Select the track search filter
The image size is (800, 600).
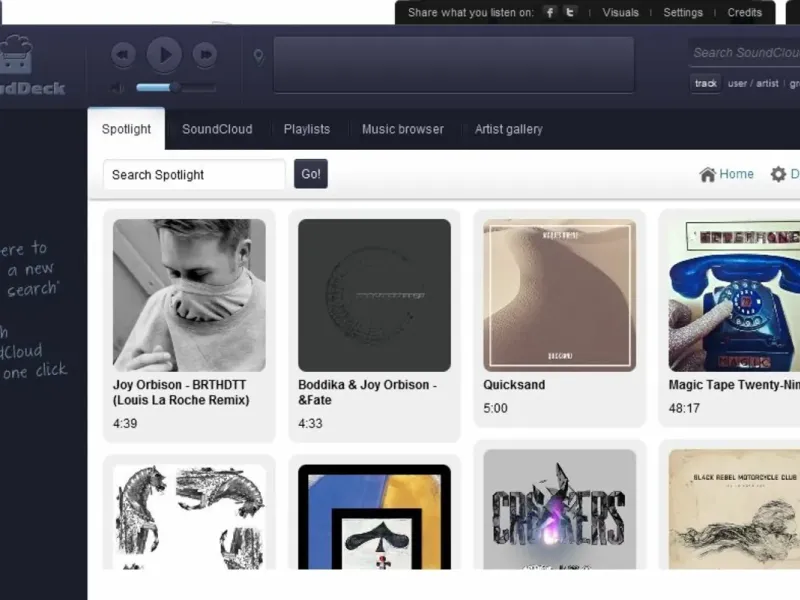coord(706,83)
